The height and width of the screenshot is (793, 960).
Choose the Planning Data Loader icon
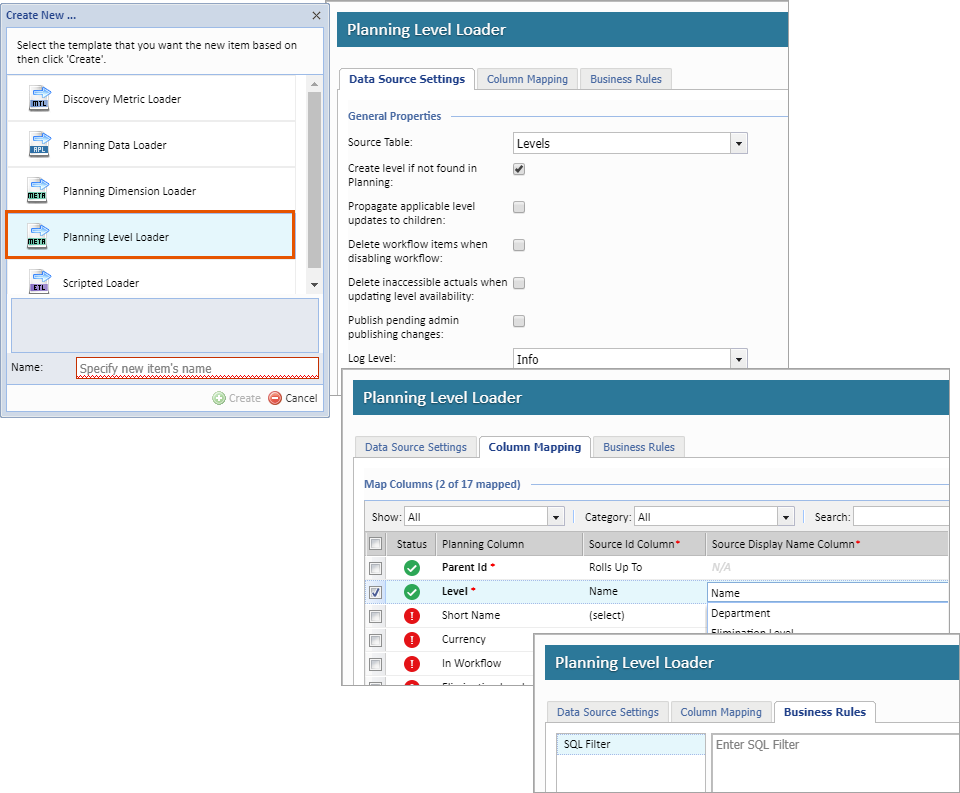pyautogui.click(x=39, y=144)
